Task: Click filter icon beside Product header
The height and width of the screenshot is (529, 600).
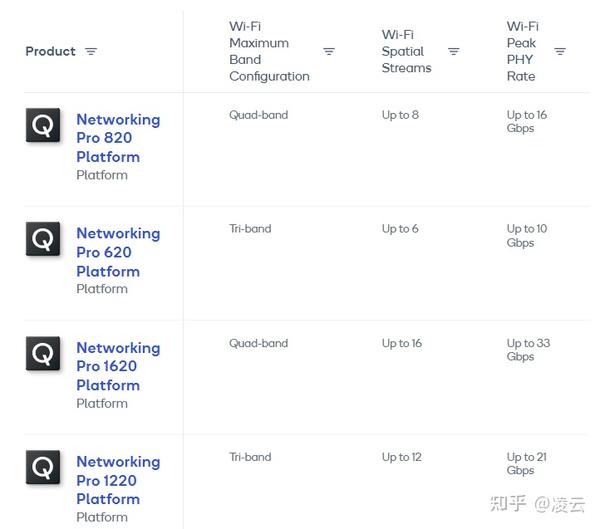Action: click(x=91, y=51)
